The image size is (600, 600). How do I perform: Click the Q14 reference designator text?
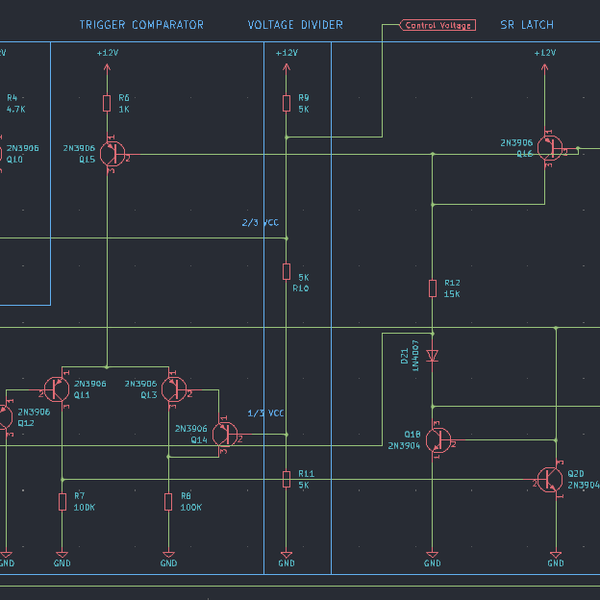(199, 440)
